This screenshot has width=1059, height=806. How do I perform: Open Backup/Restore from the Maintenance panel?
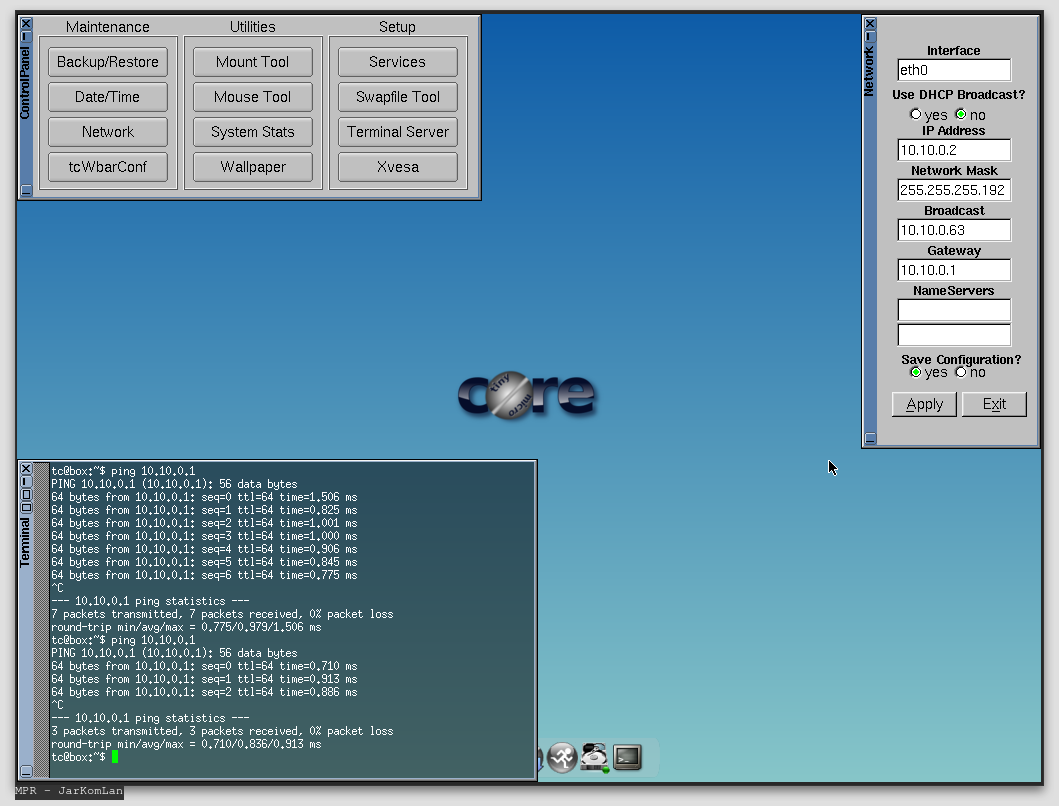click(x=108, y=62)
